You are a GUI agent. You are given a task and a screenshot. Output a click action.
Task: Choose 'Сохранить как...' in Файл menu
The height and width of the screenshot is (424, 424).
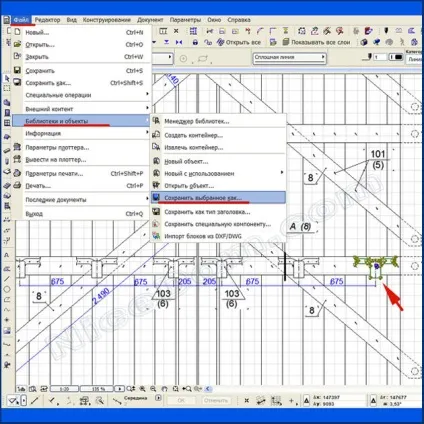(x=82, y=83)
